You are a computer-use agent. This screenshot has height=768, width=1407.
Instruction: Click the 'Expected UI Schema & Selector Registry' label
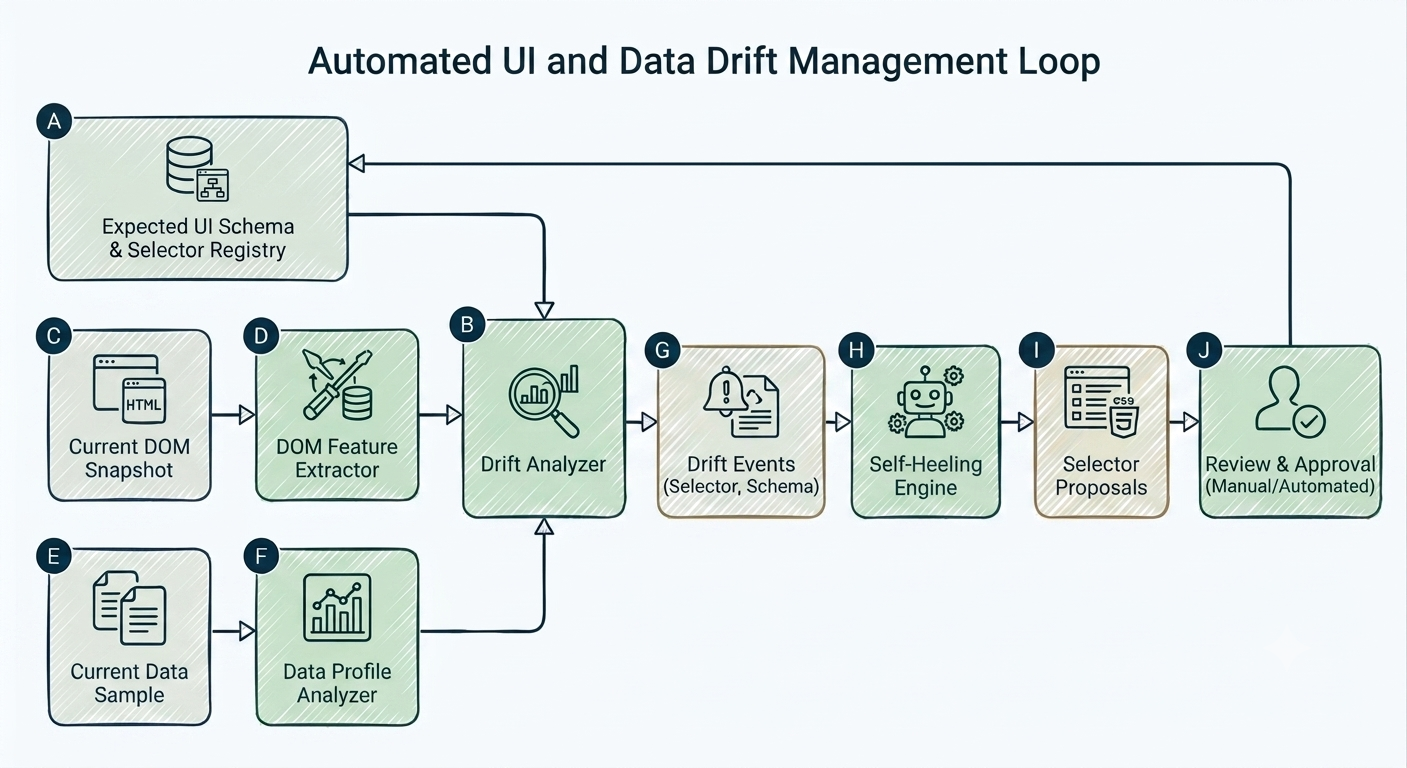[198, 238]
